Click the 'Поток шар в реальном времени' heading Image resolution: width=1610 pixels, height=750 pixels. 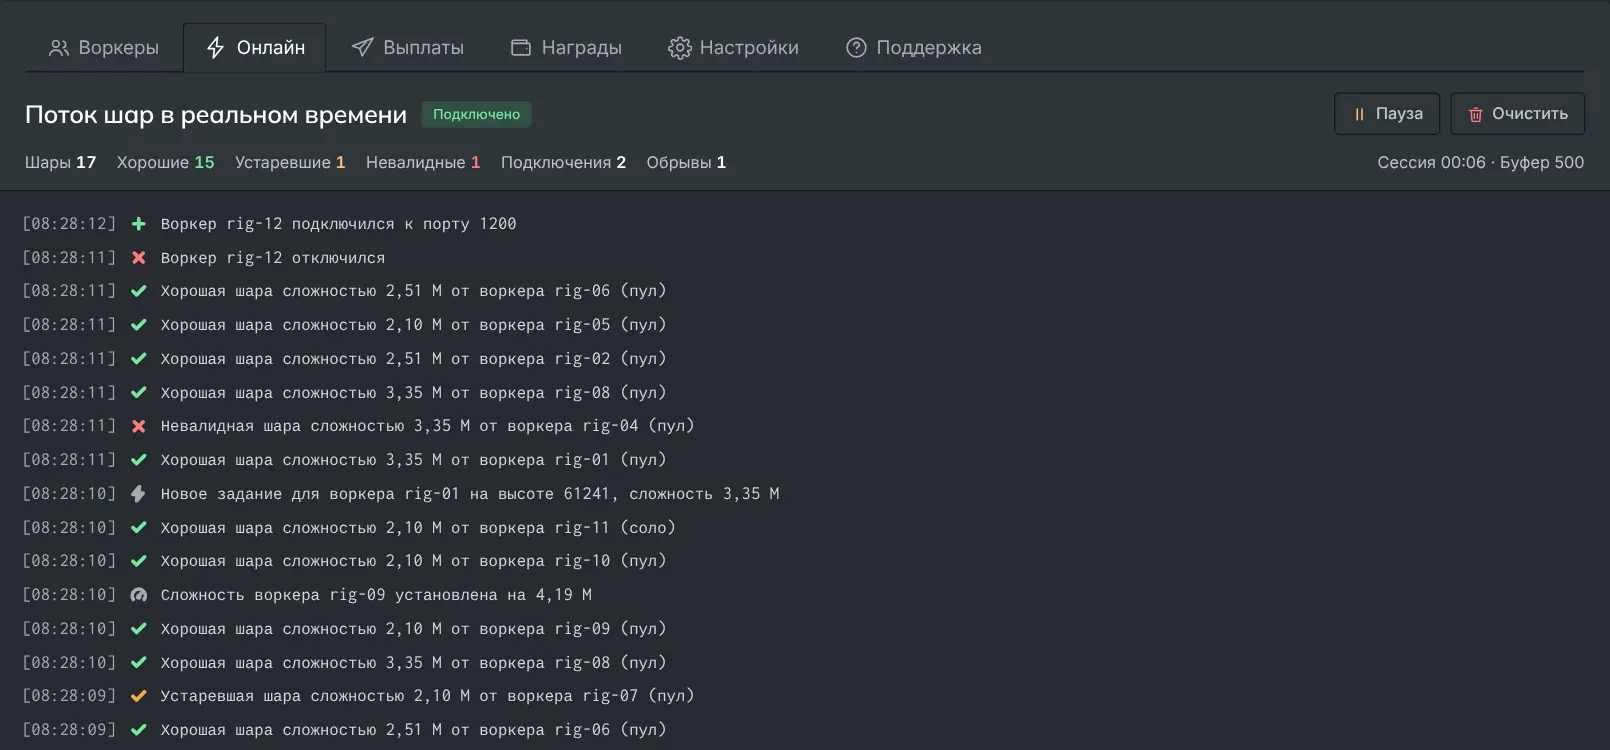coord(216,115)
